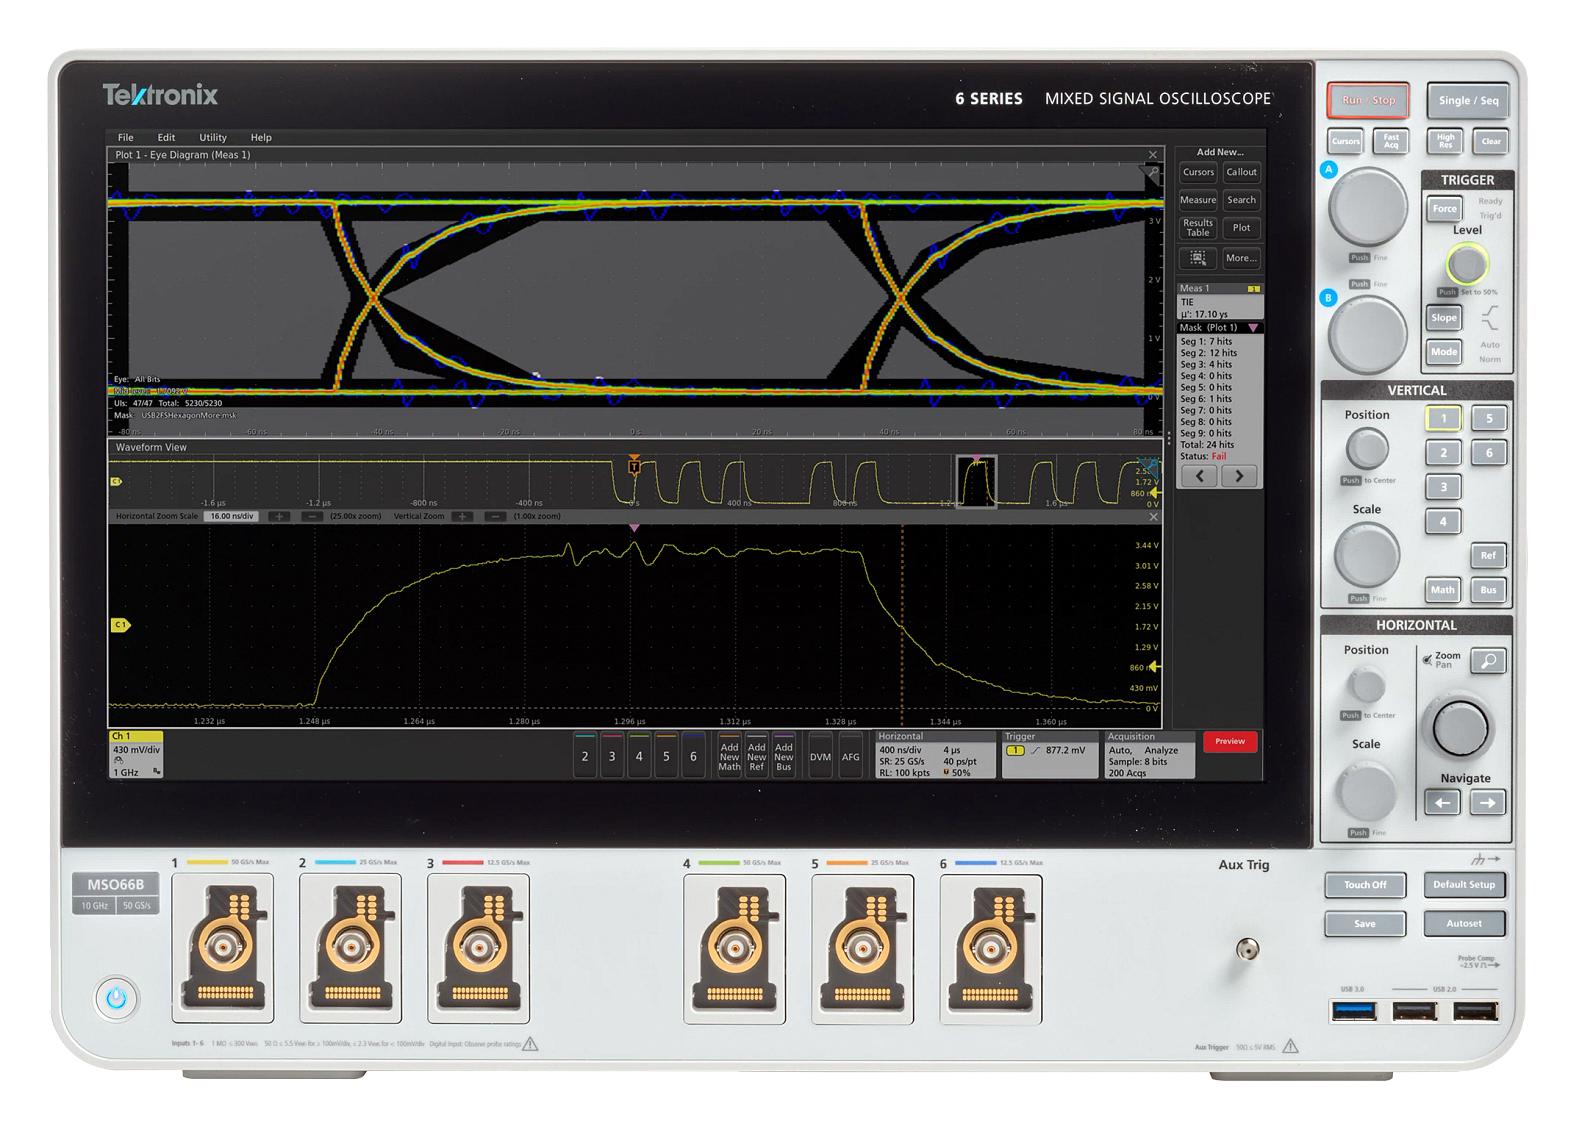The image size is (1576, 1129).
Task: Go to previous mask result arrow
Action: pyautogui.click(x=1200, y=476)
